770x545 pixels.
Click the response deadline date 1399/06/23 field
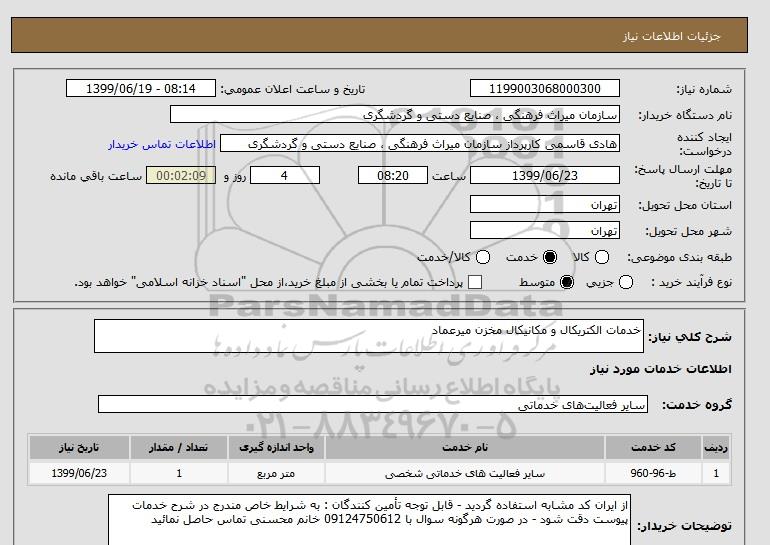click(545, 175)
